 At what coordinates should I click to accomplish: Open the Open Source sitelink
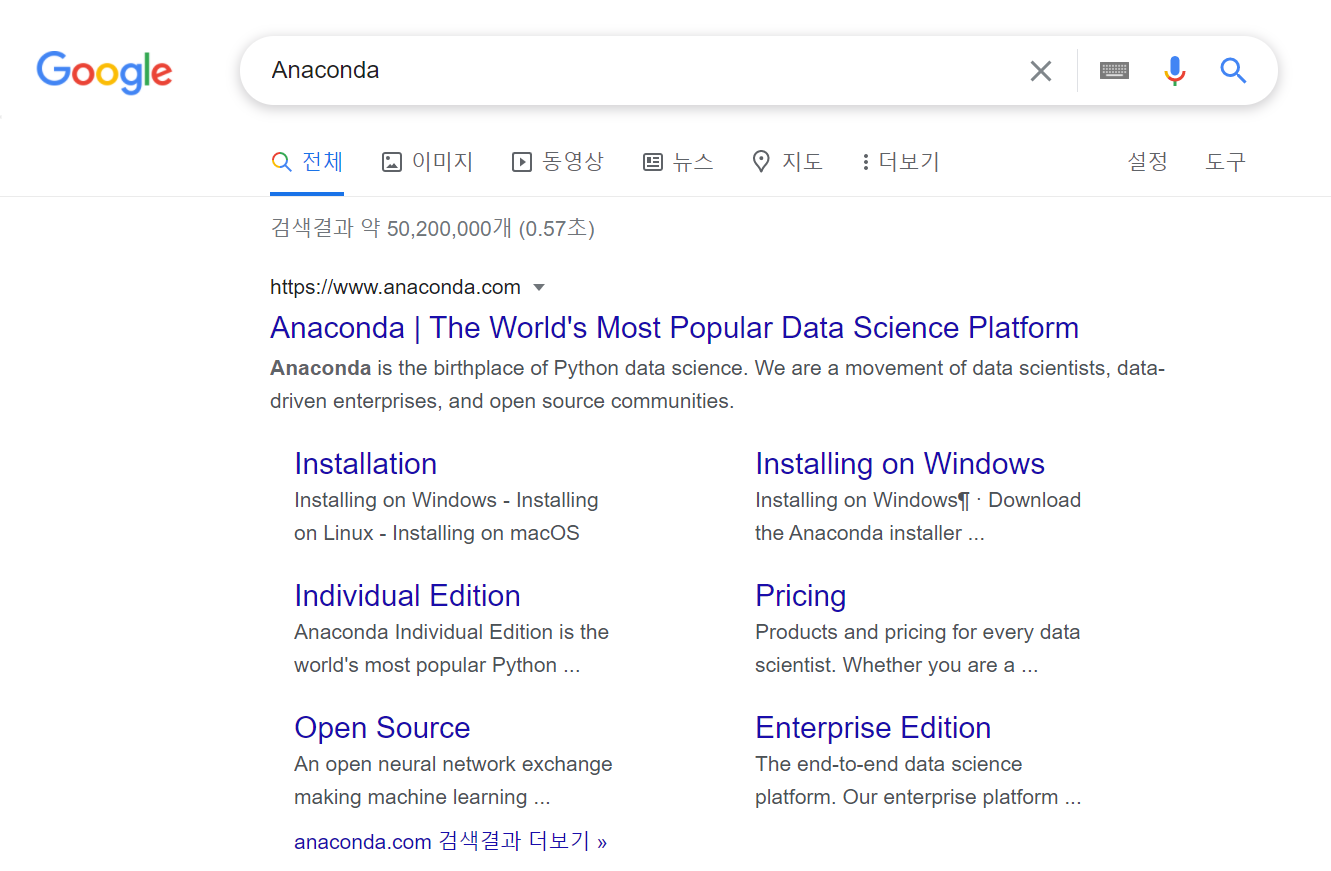pos(382,728)
